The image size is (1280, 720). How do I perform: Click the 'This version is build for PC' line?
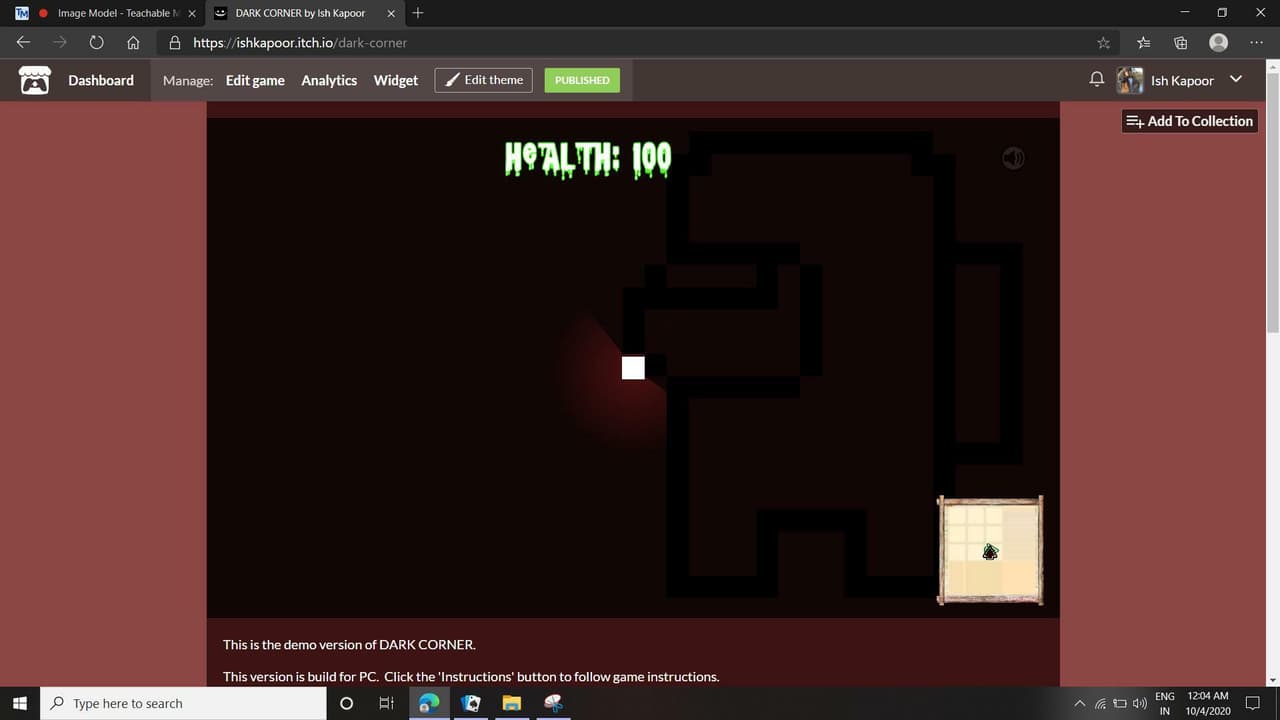coord(471,677)
